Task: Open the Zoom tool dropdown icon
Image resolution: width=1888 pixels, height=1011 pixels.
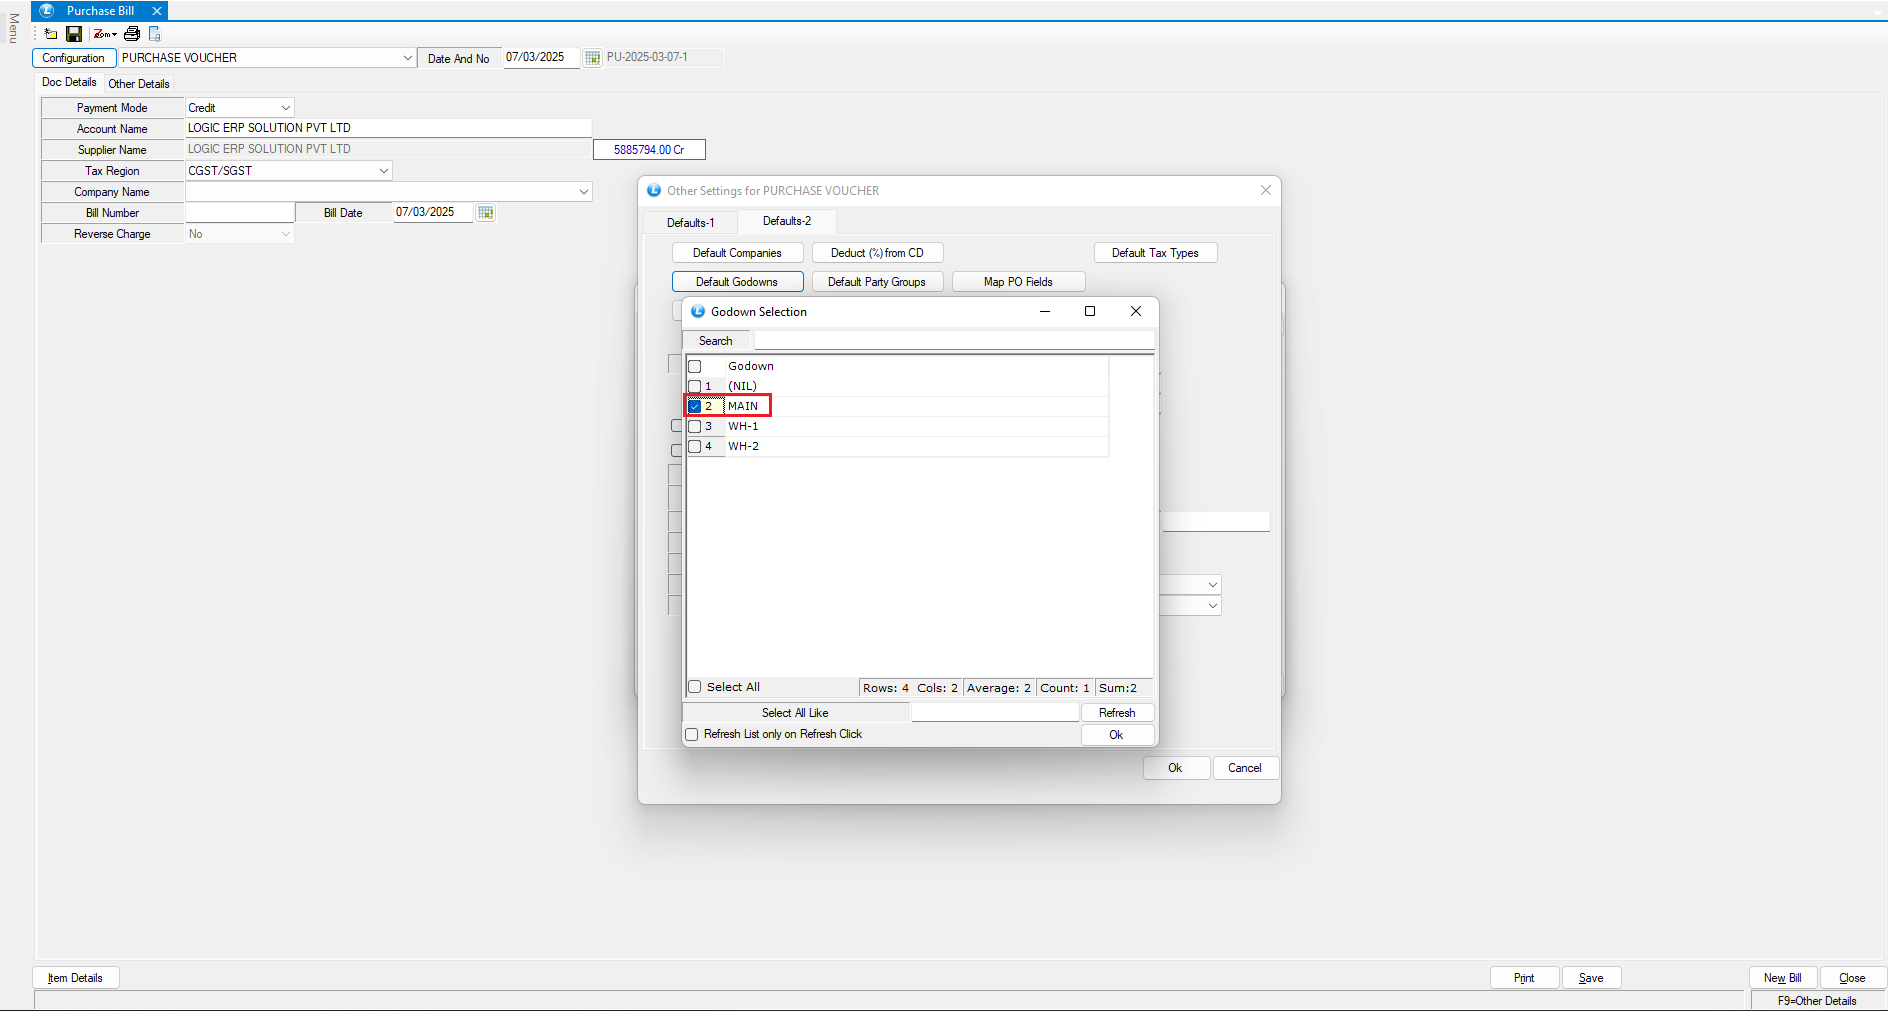Action: point(105,34)
